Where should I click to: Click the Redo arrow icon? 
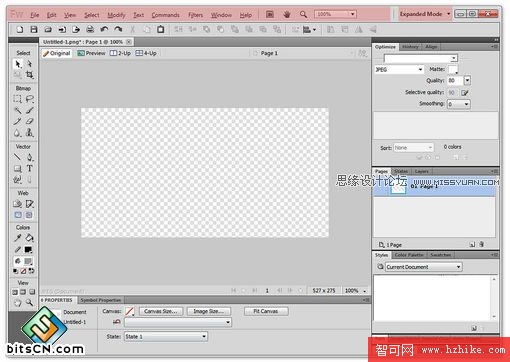118,29
